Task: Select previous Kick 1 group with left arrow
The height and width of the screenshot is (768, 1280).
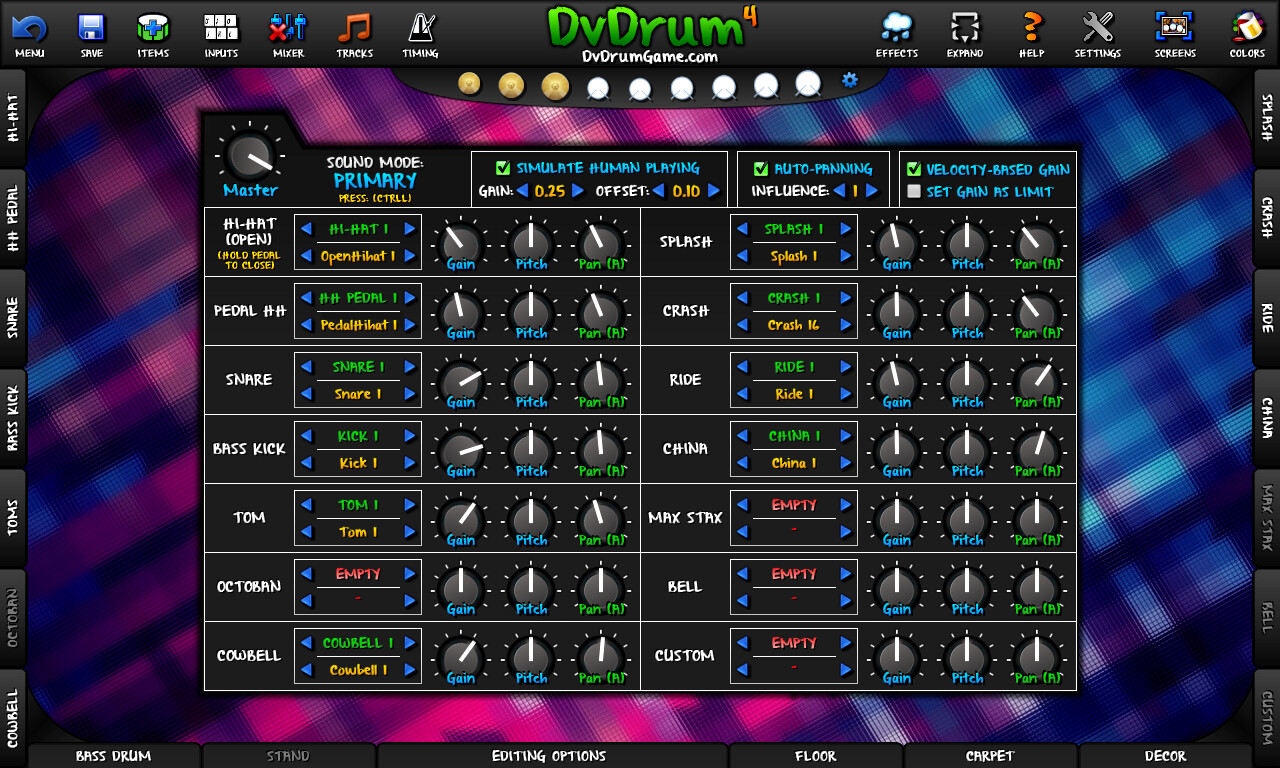Action: pyautogui.click(x=306, y=436)
